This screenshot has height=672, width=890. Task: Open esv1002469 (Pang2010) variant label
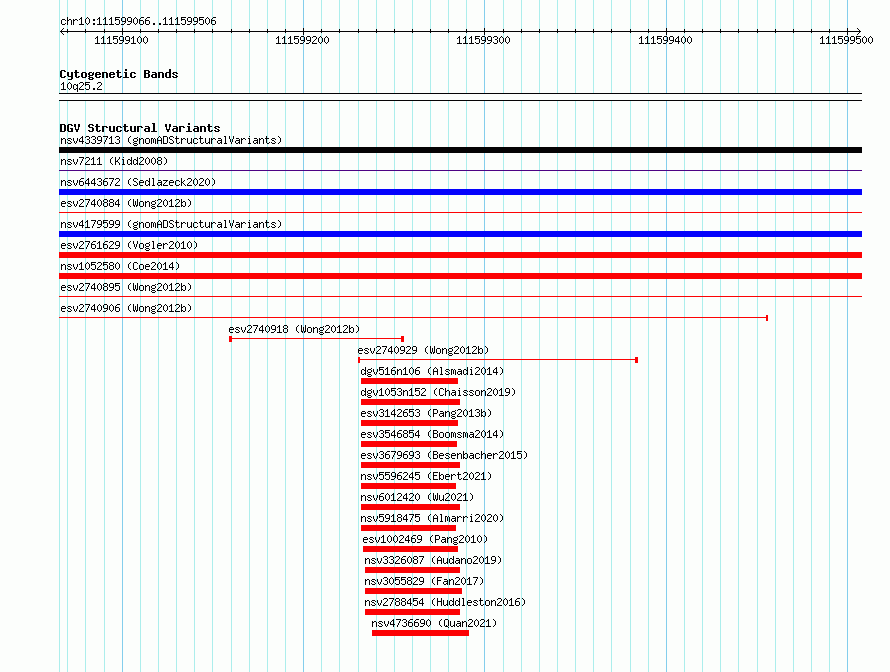click(425, 539)
